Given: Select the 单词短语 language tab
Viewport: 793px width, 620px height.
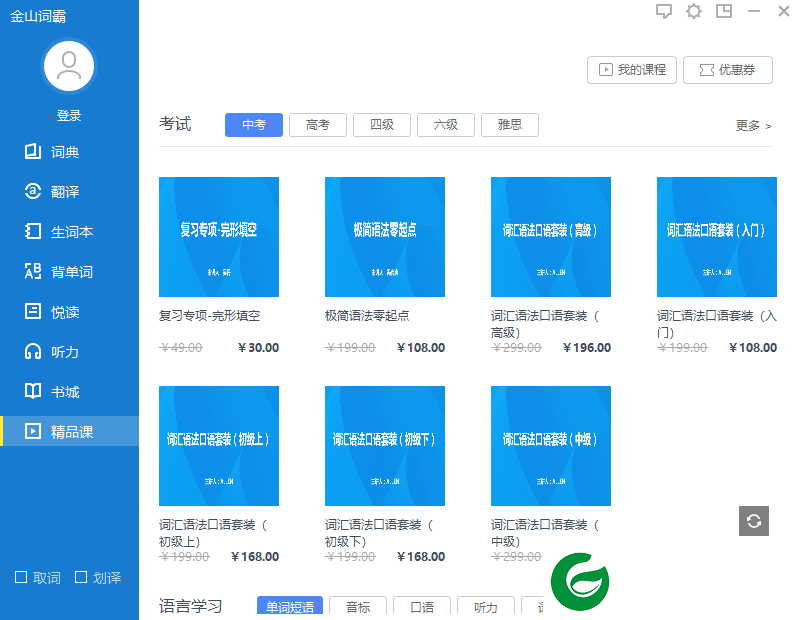Looking at the screenshot, I should click(x=290, y=605).
